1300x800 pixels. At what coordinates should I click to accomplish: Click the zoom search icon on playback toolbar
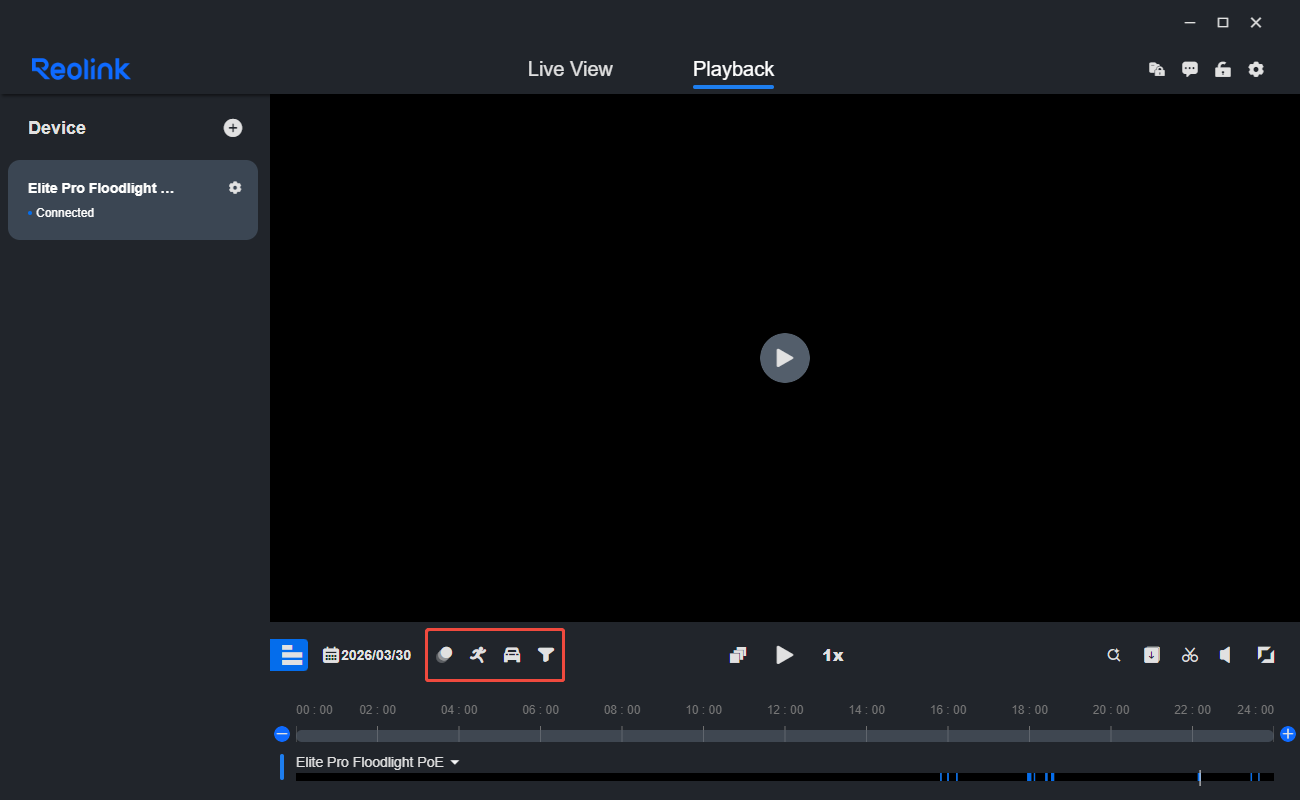click(1113, 655)
